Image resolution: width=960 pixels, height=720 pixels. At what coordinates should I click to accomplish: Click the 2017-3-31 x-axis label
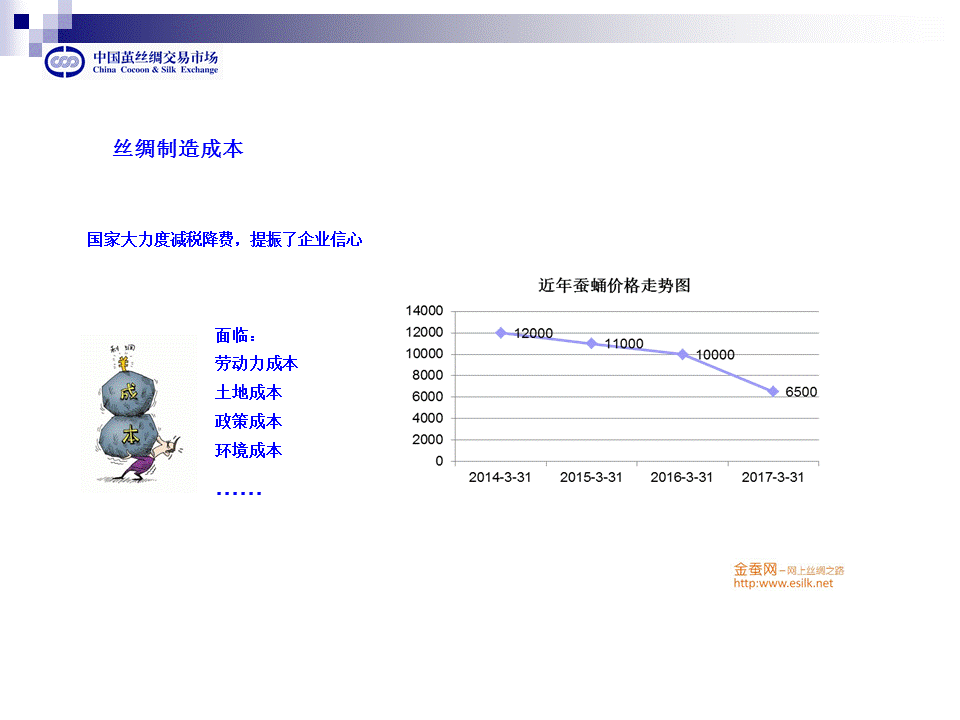pyautogui.click(x=772, y=477)
